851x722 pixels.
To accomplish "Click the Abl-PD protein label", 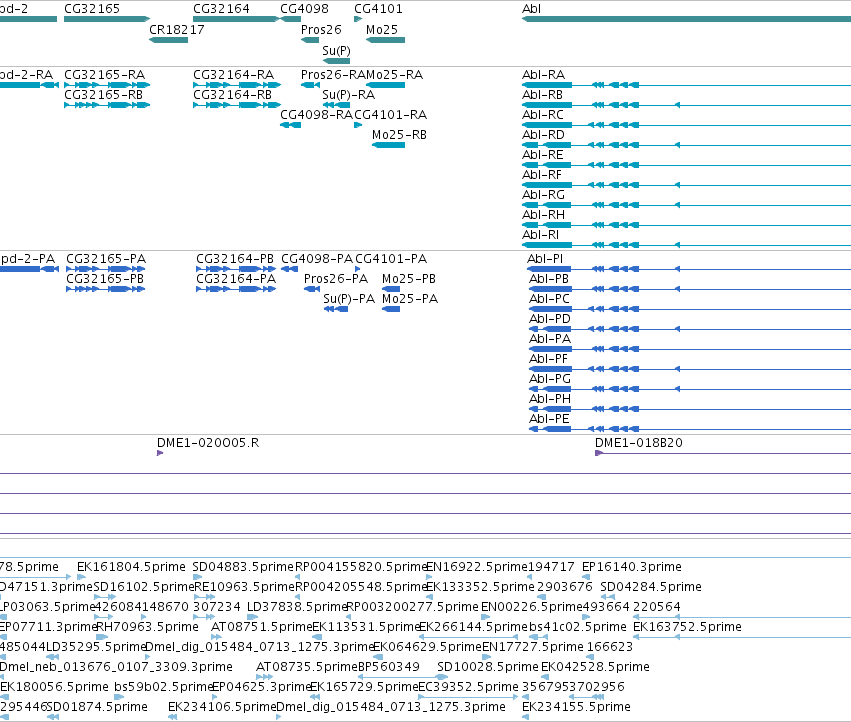I will tap(550, 319).
